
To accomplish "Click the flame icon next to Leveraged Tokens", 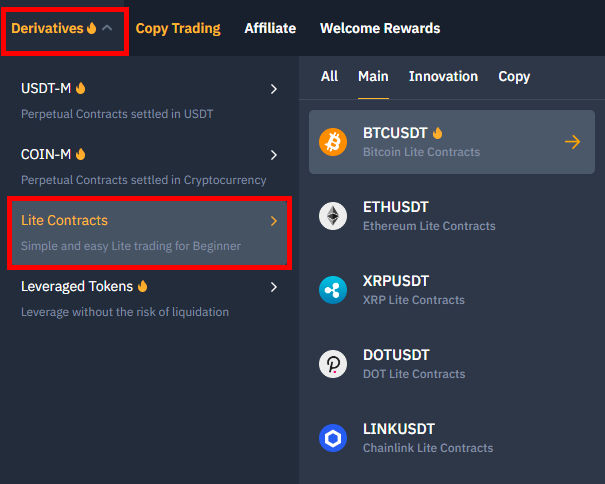I will coord(142,286).
